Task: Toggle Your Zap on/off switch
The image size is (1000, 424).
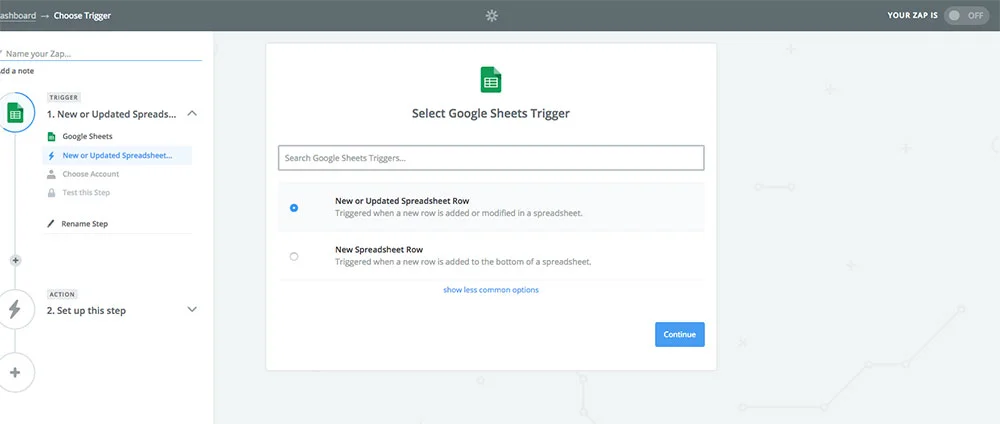Action: (x=966, y=15)
